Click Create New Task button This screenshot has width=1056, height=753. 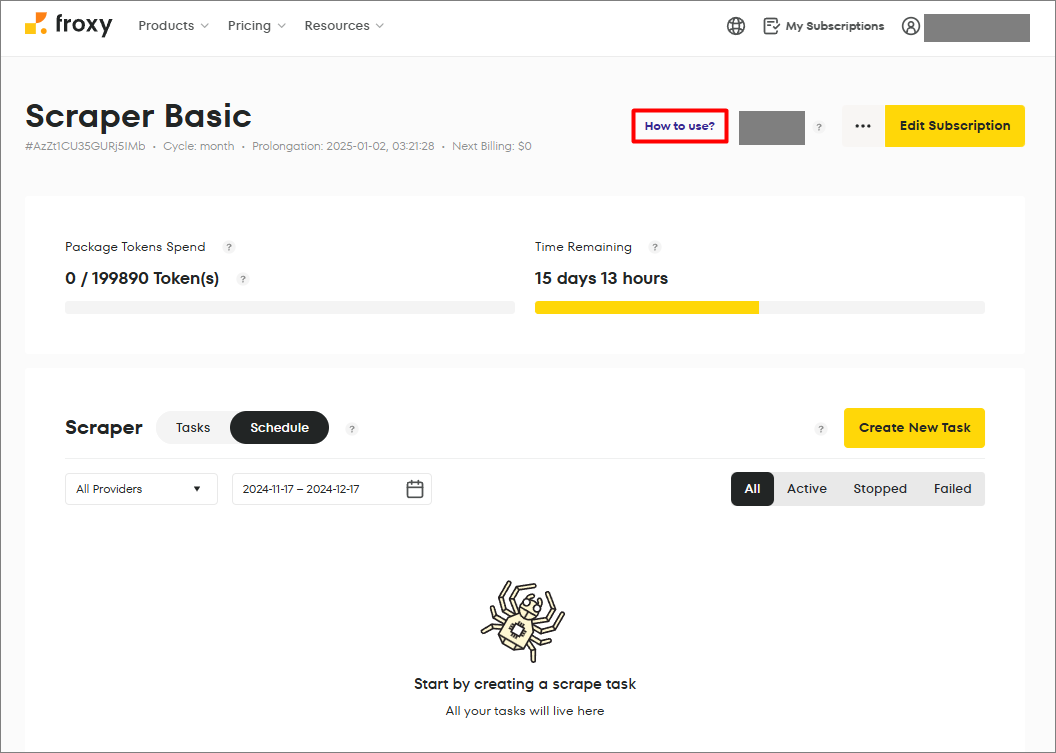click(x=915, y=428)
